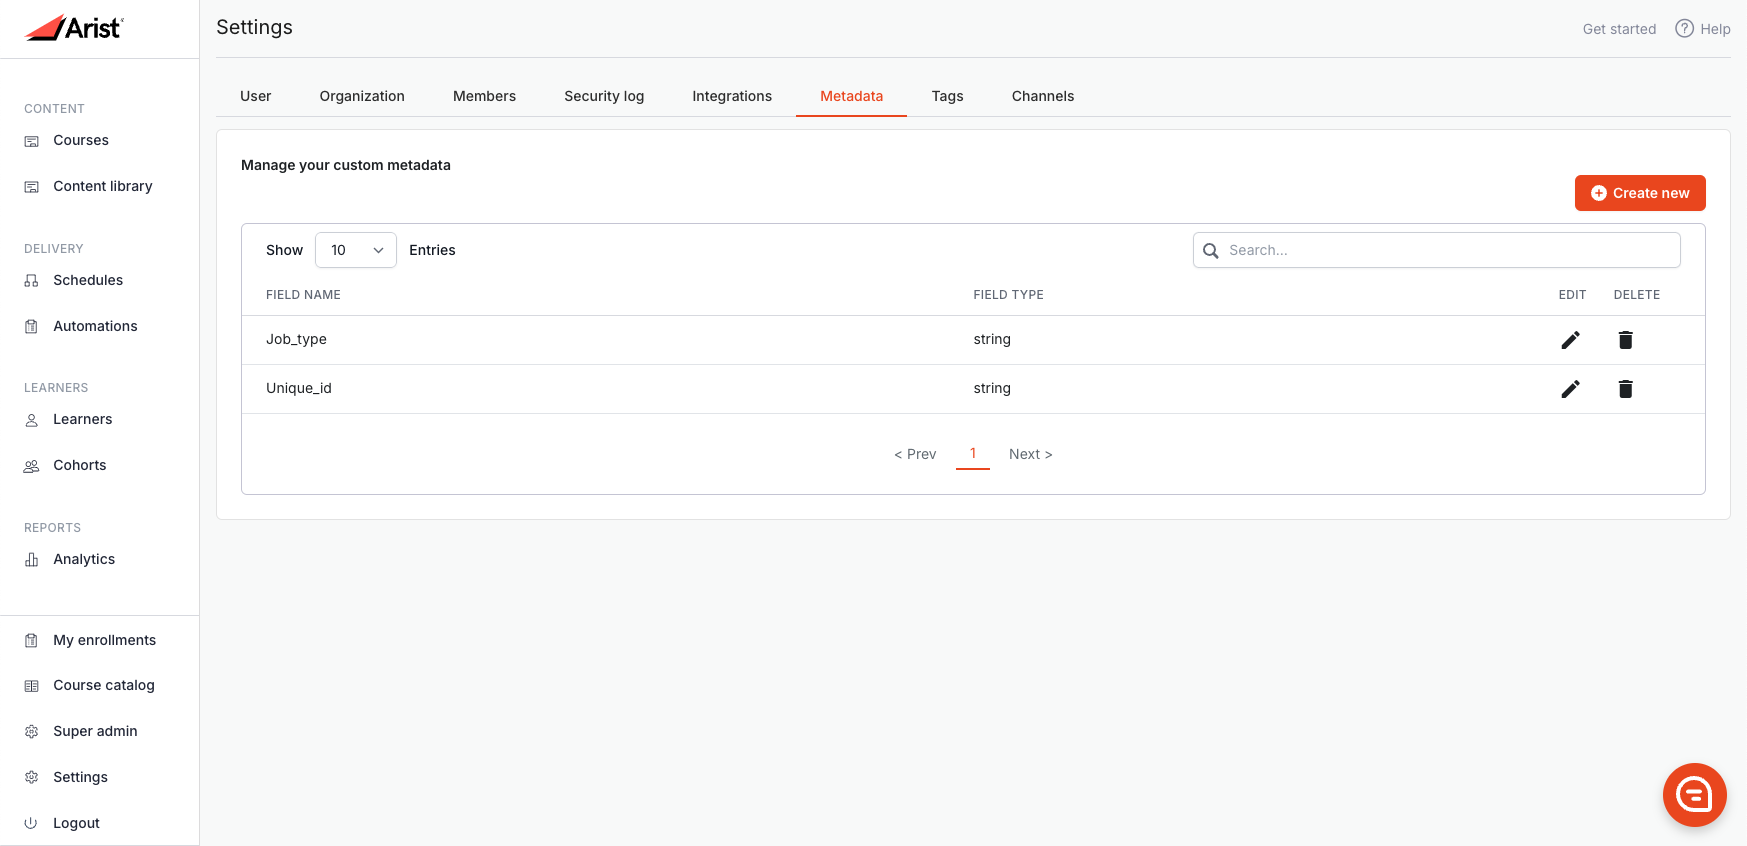Image resolution: width=1747 pixels, height=846 pixels.
Task: Click the string type in Job_type row
Action: pos(992,339)
